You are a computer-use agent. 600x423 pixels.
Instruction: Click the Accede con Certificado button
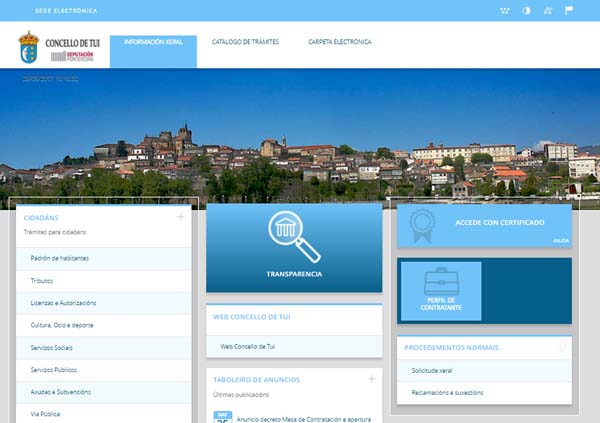pos(500,222)
